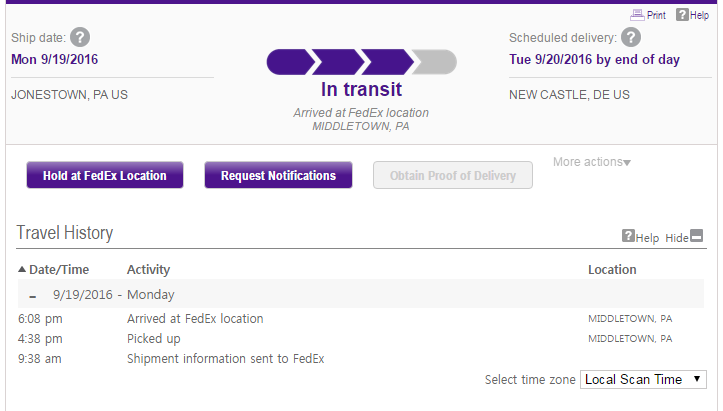Open the More actions dropdown
This screenshot has width=723, height=411.
coord(592,162)
